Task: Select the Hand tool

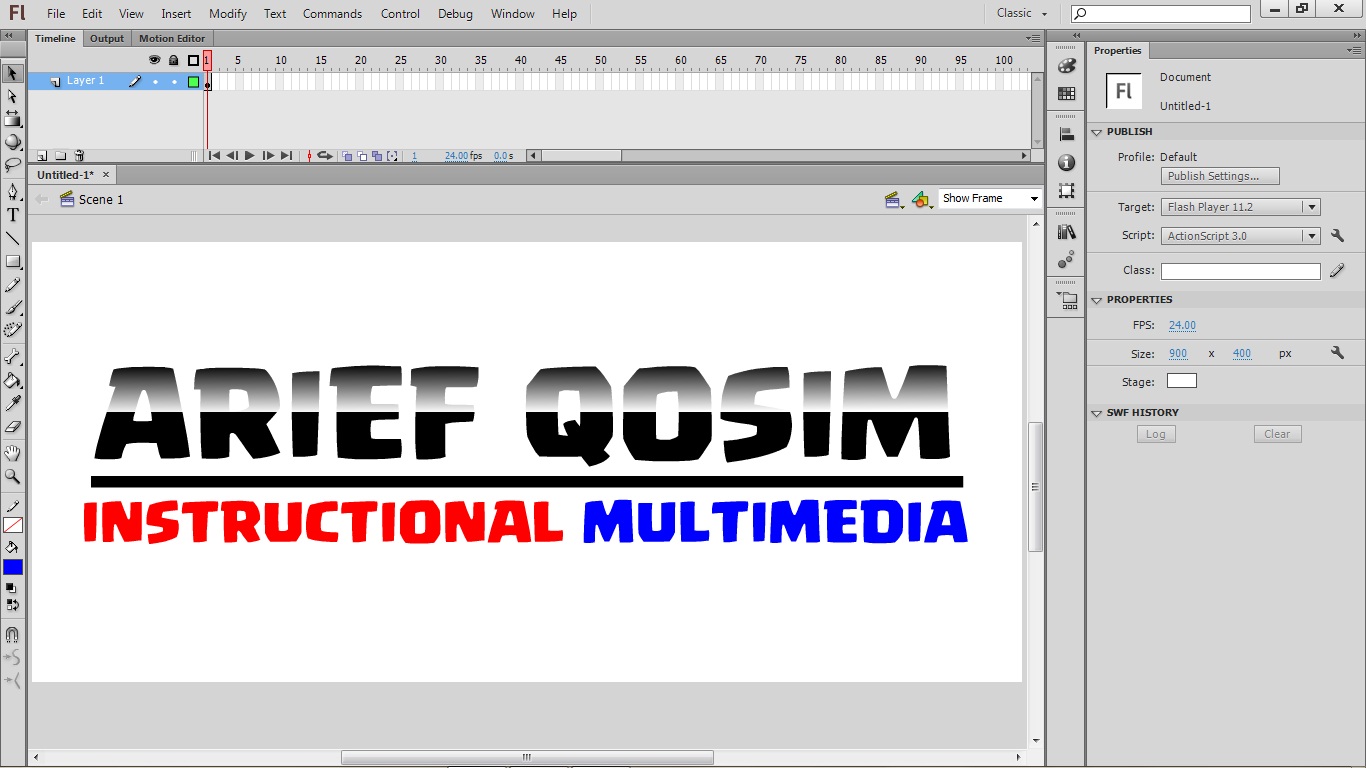Action: click(13, 453)
